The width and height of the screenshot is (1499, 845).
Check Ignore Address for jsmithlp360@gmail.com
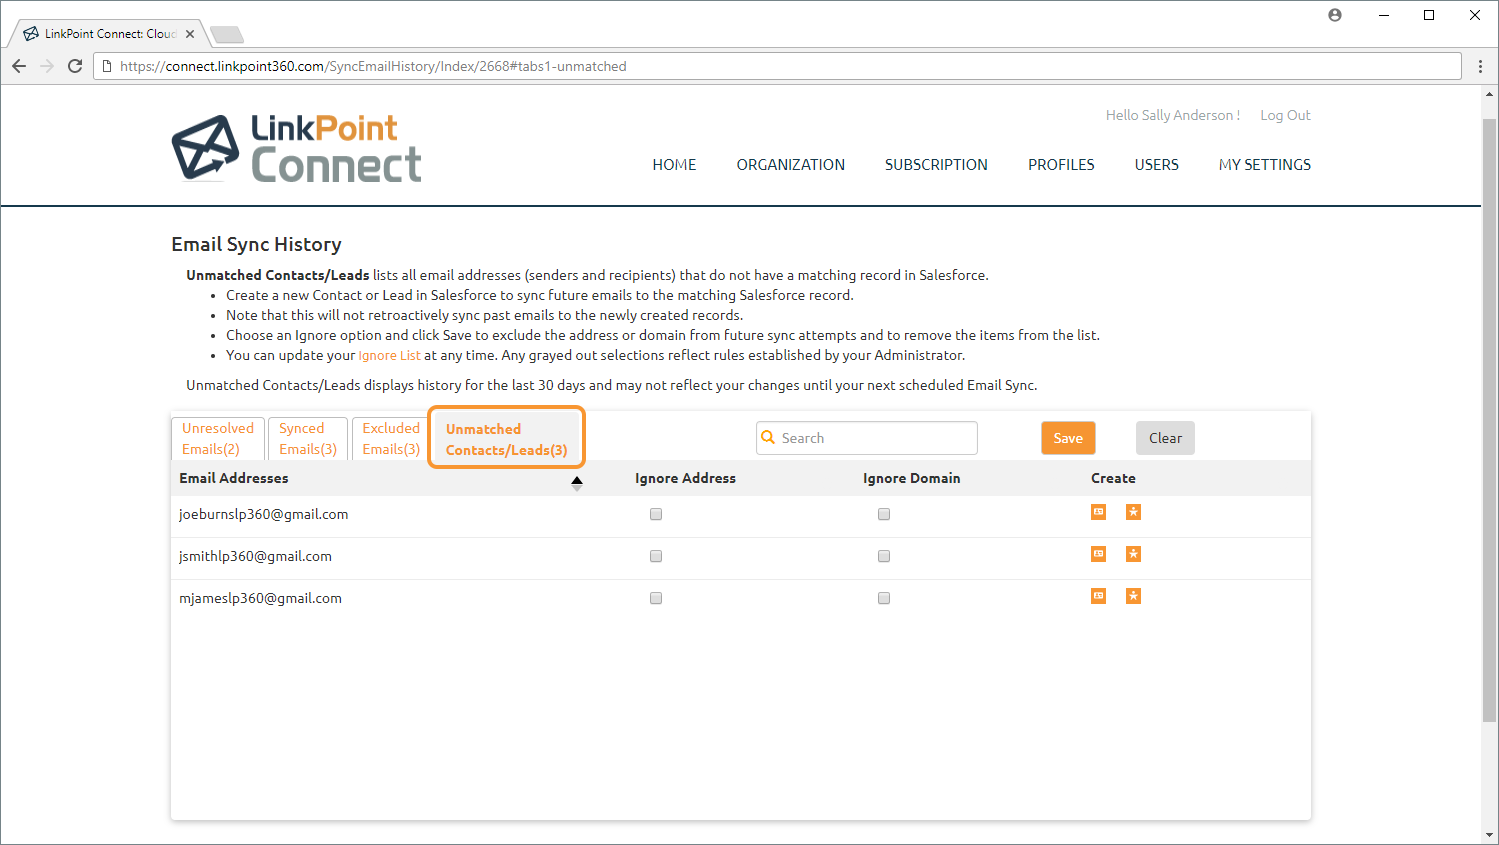656,556
